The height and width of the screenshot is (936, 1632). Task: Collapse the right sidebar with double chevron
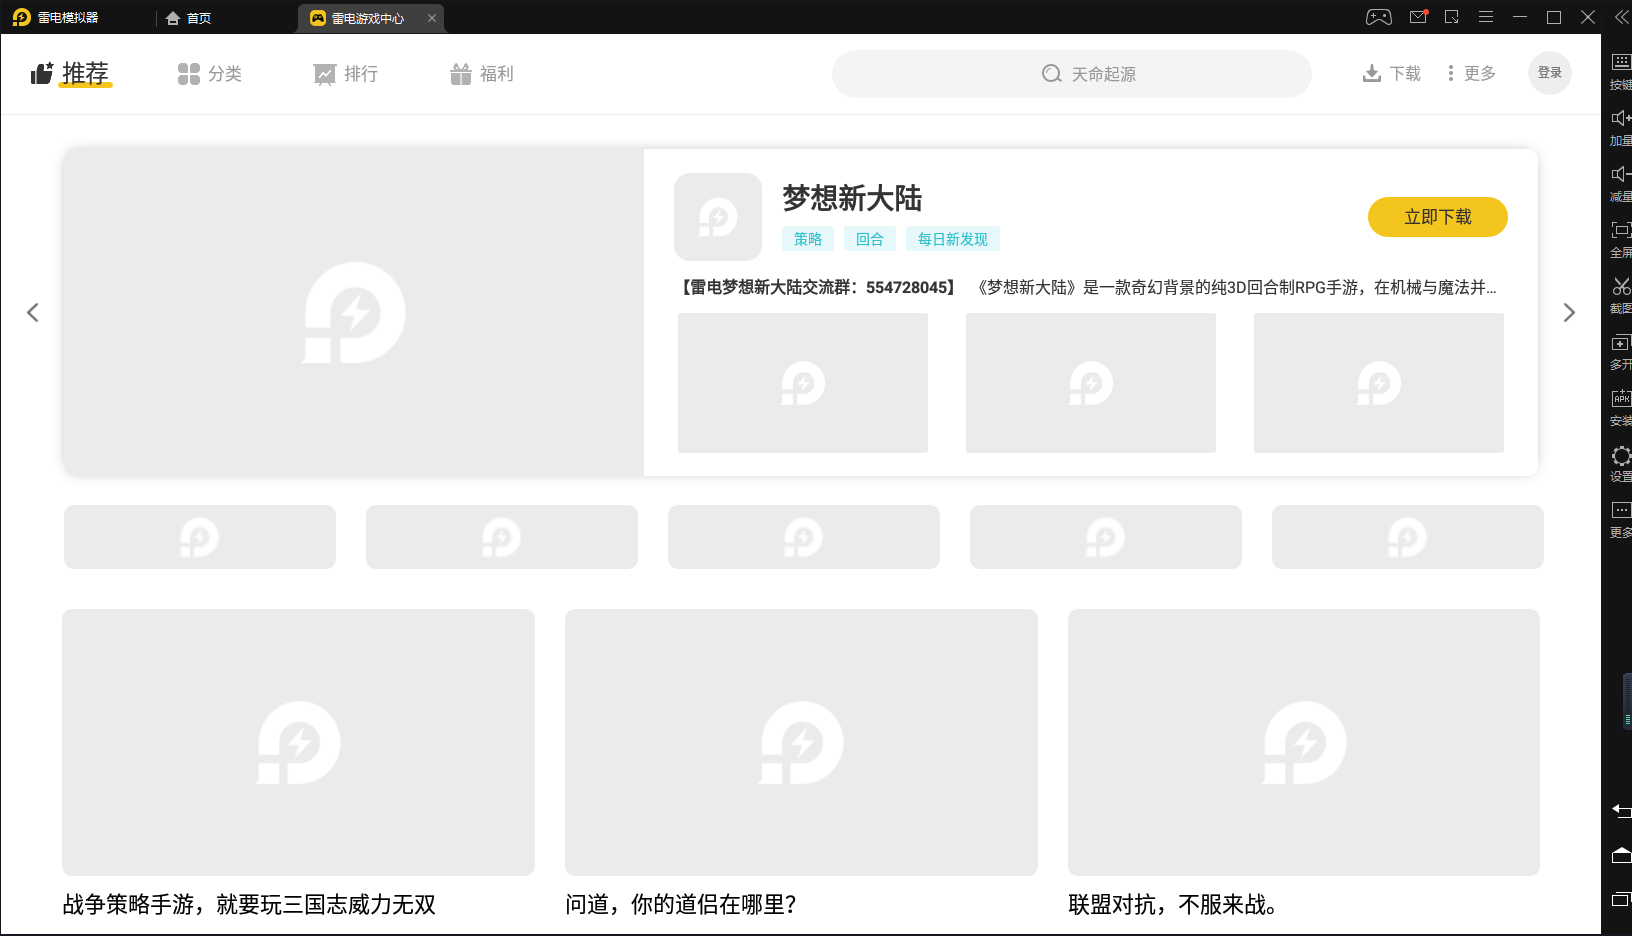click(1621, 17)
